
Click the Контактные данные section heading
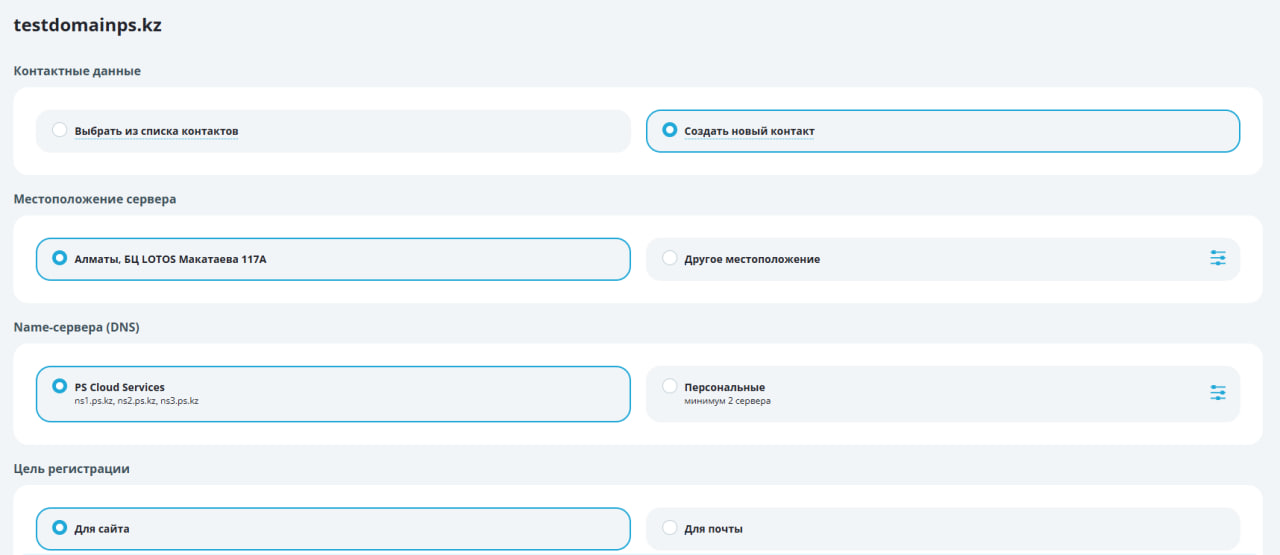[x=77, y=71]
